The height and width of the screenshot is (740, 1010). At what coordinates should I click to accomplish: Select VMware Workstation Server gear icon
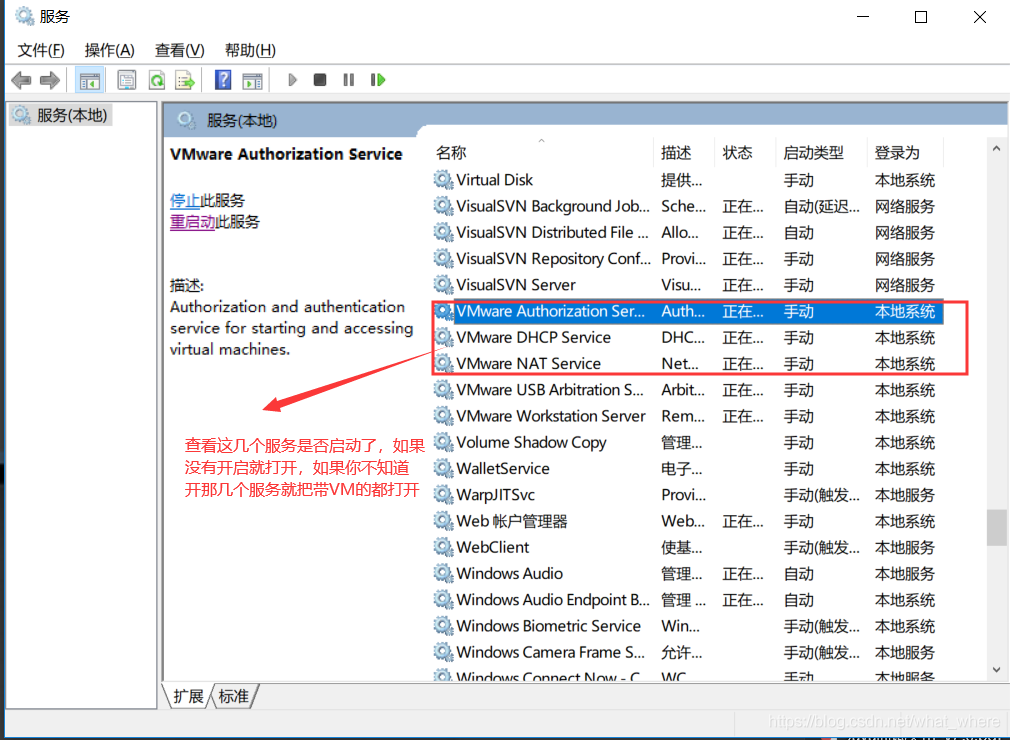(443, 416)
